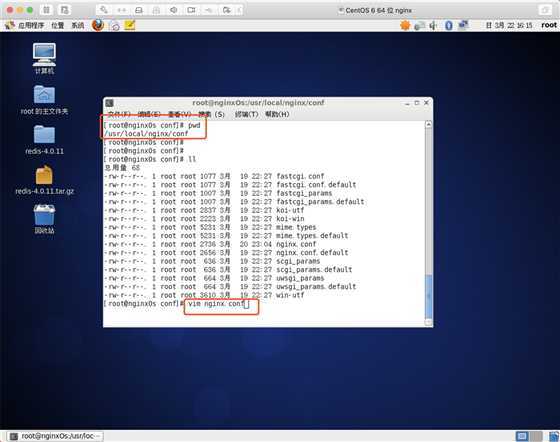Open terminal 搜索(S) menu
This screenshot has width=560, height=442.
click(x=212, y=114)
